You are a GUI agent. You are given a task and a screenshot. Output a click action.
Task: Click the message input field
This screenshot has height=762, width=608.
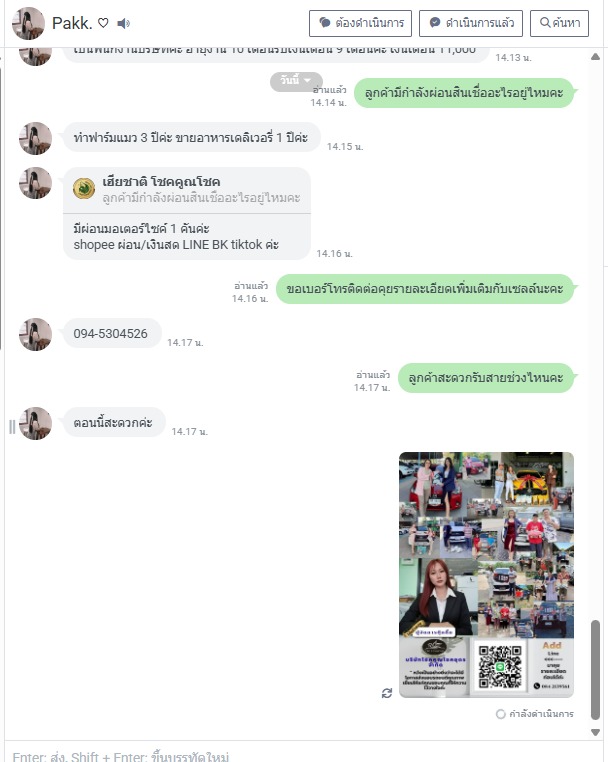point(301,752)
